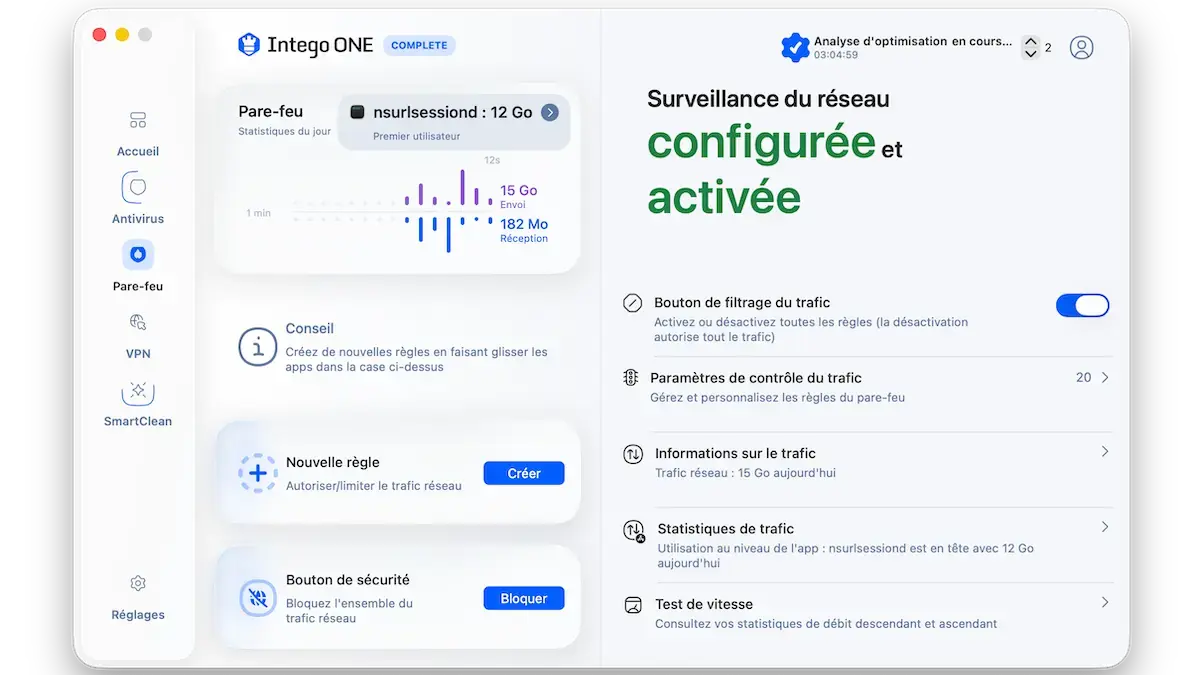
Task: Click the Nouvelle règle heading
Action: [333, 462]
